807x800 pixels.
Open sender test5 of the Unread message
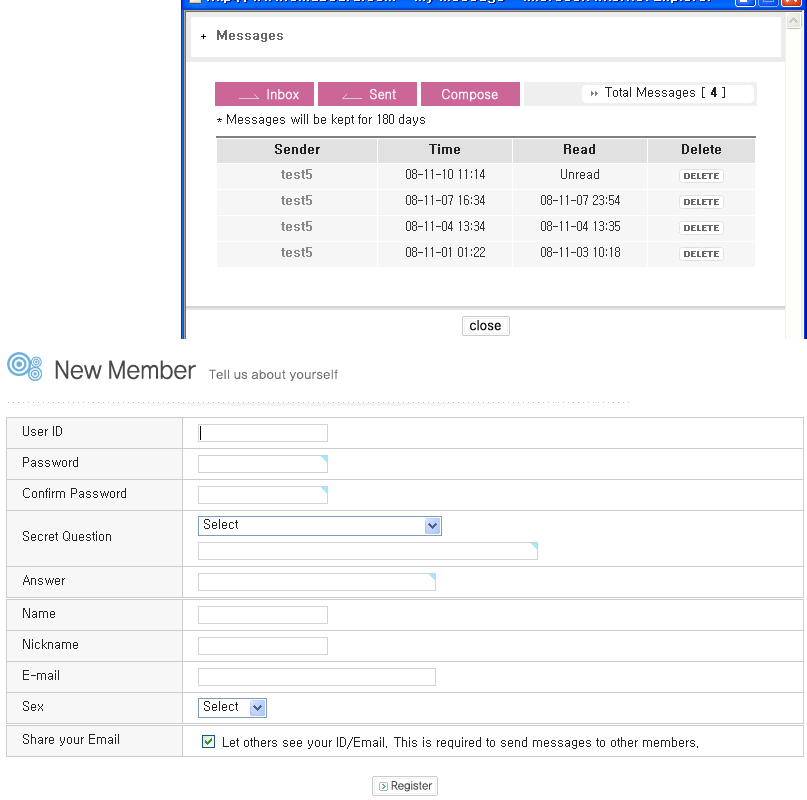(296, 175)
